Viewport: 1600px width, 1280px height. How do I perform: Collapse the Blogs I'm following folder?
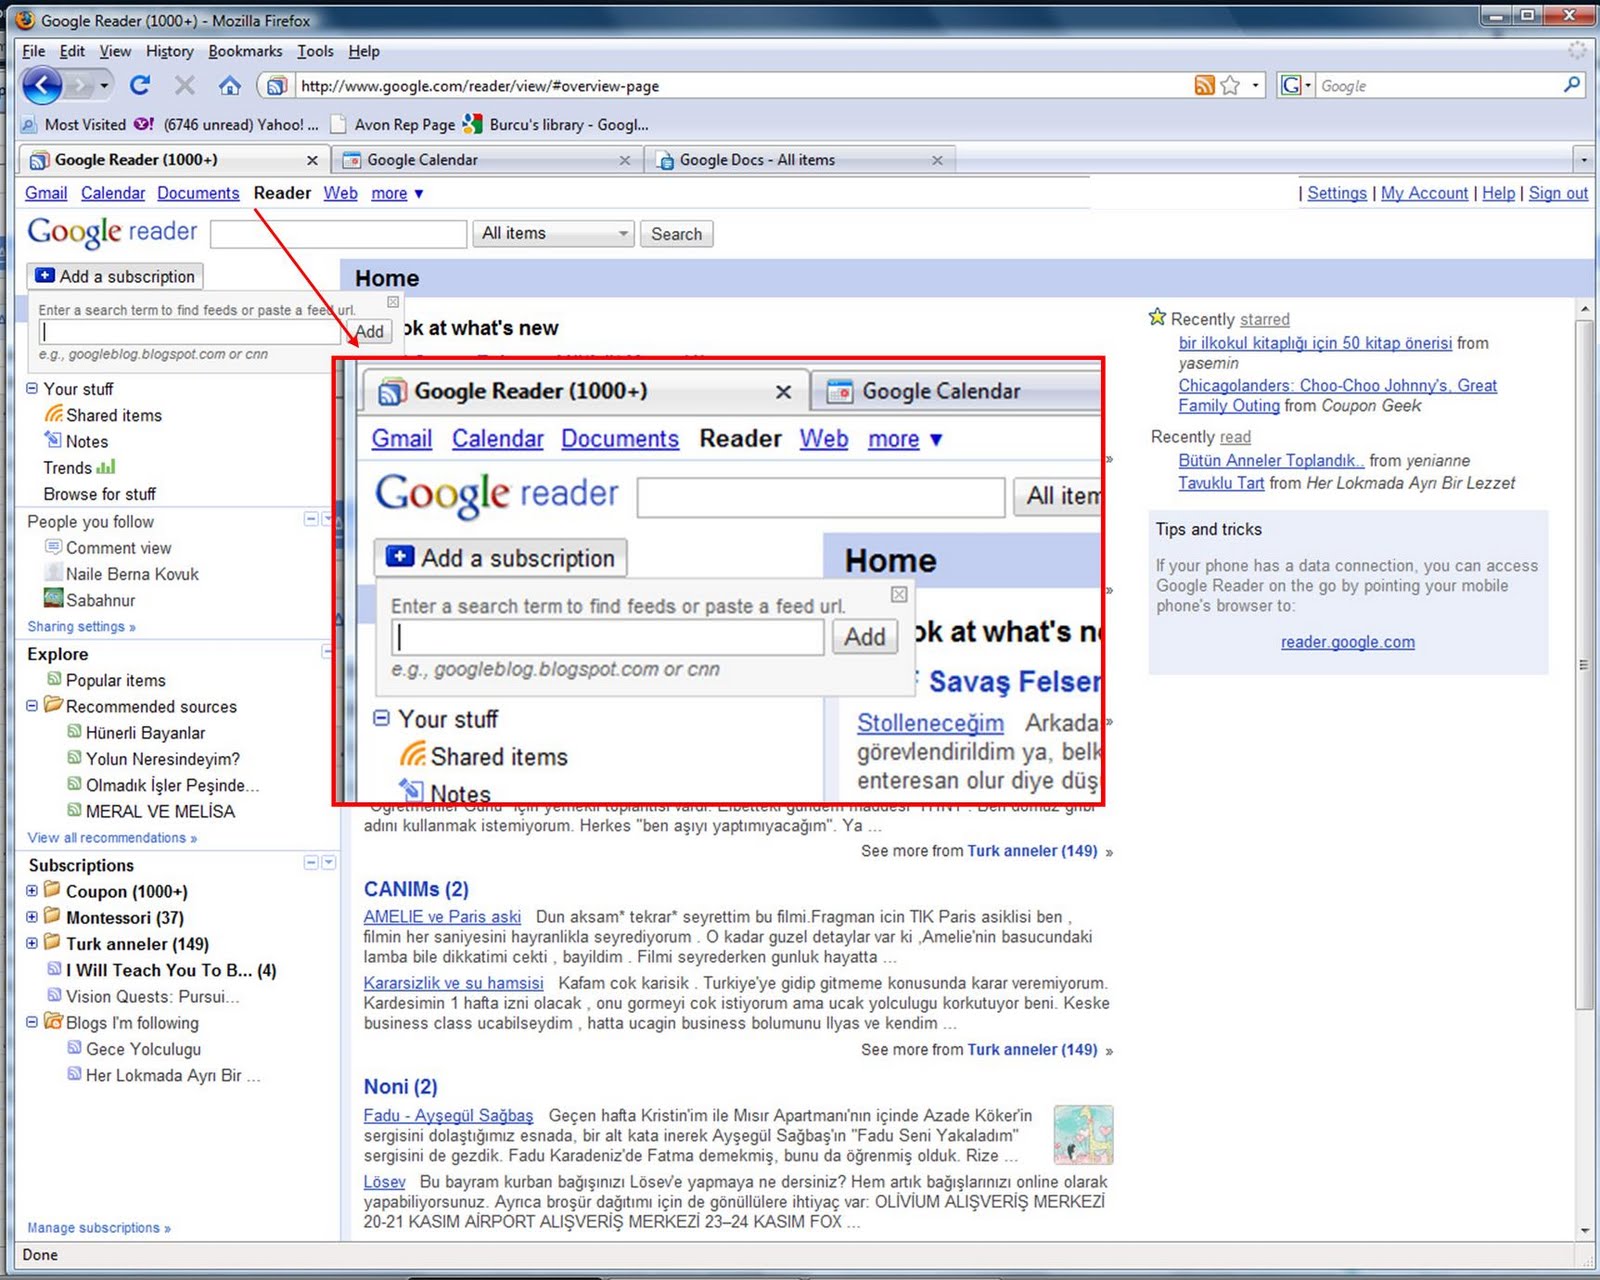coord(32,1022)
